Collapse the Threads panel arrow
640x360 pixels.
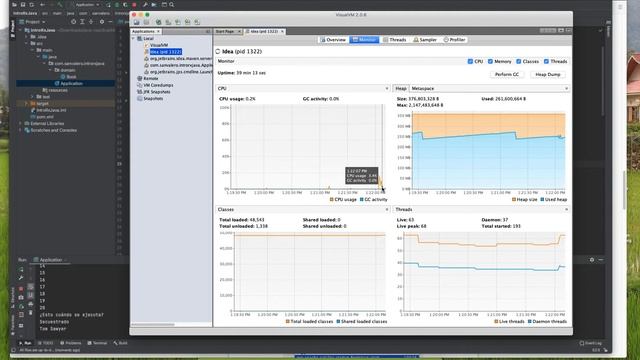(566, 209)
